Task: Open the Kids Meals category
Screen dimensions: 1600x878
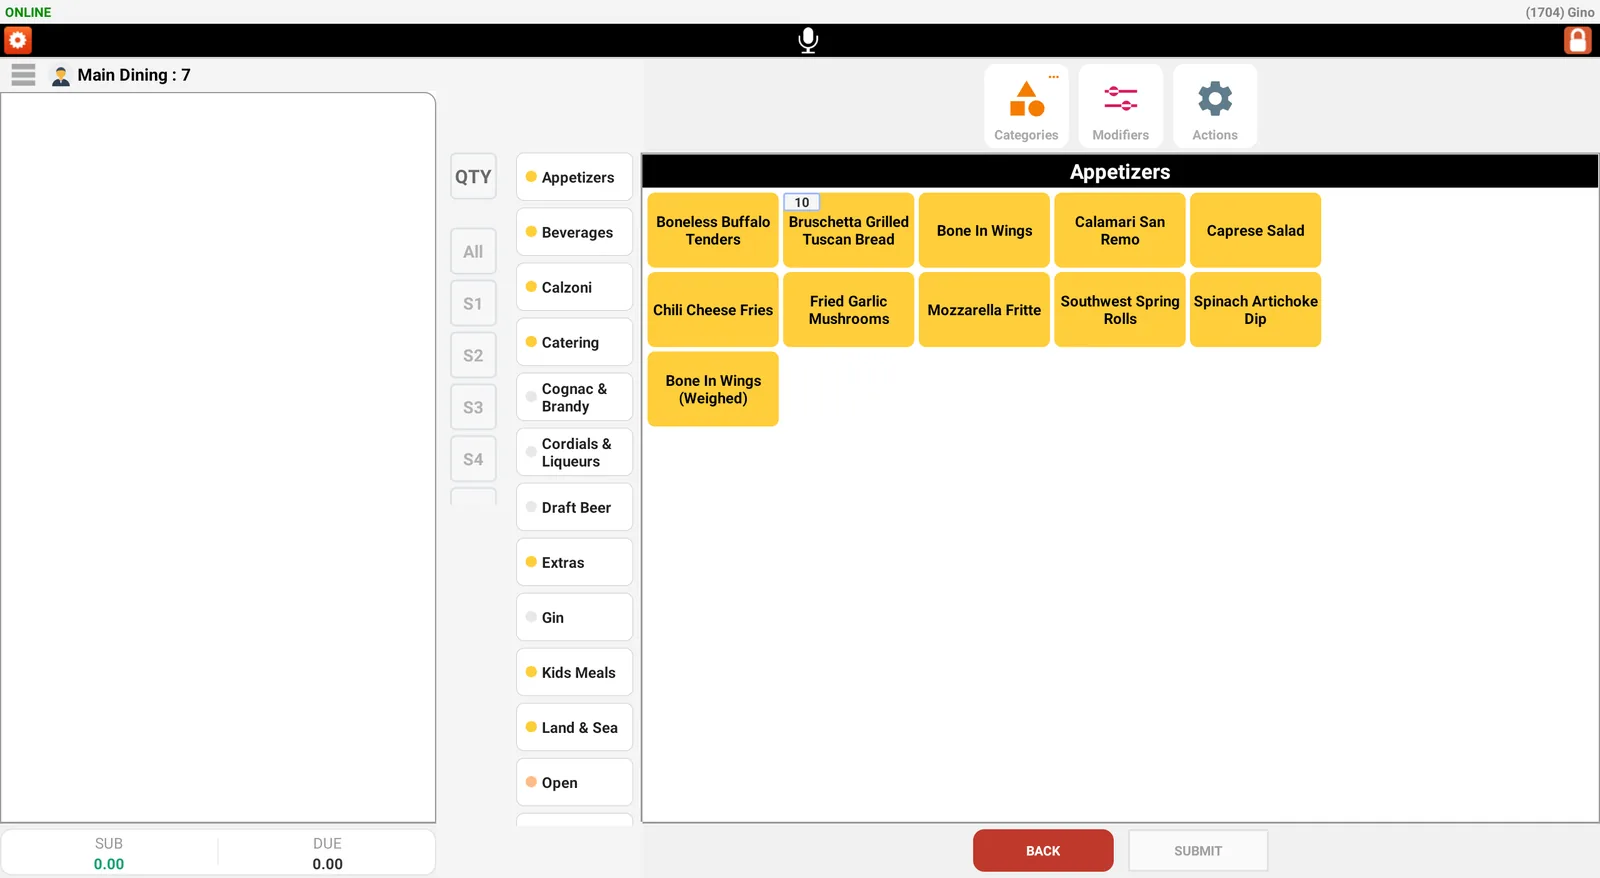Action: pyautogui.click(x=575, y=672)
